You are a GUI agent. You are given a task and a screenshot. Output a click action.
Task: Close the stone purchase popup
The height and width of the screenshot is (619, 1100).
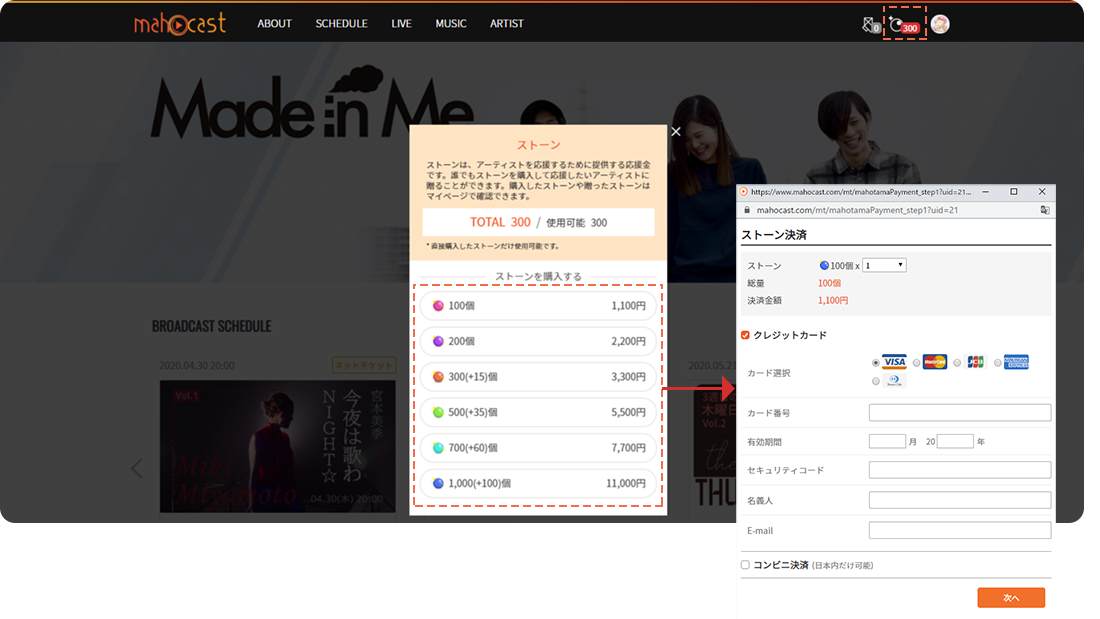coord(676,131)
